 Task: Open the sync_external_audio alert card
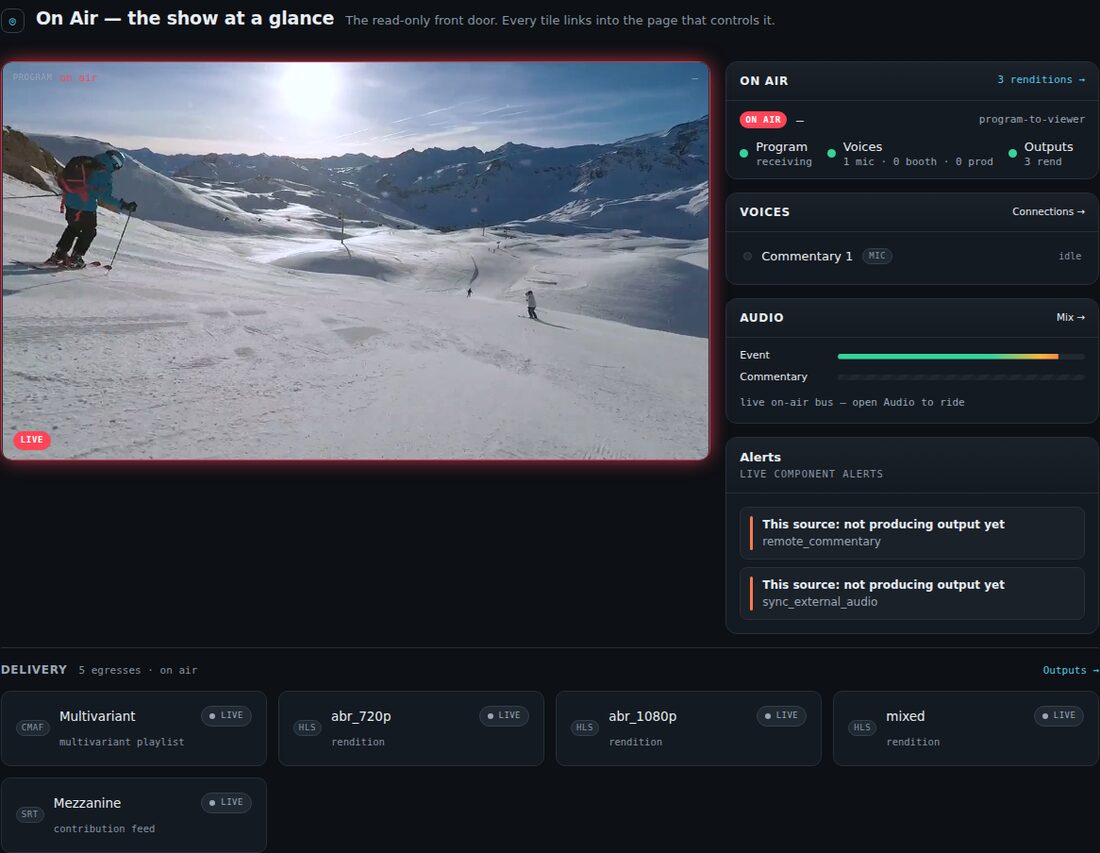pos(912,593)
